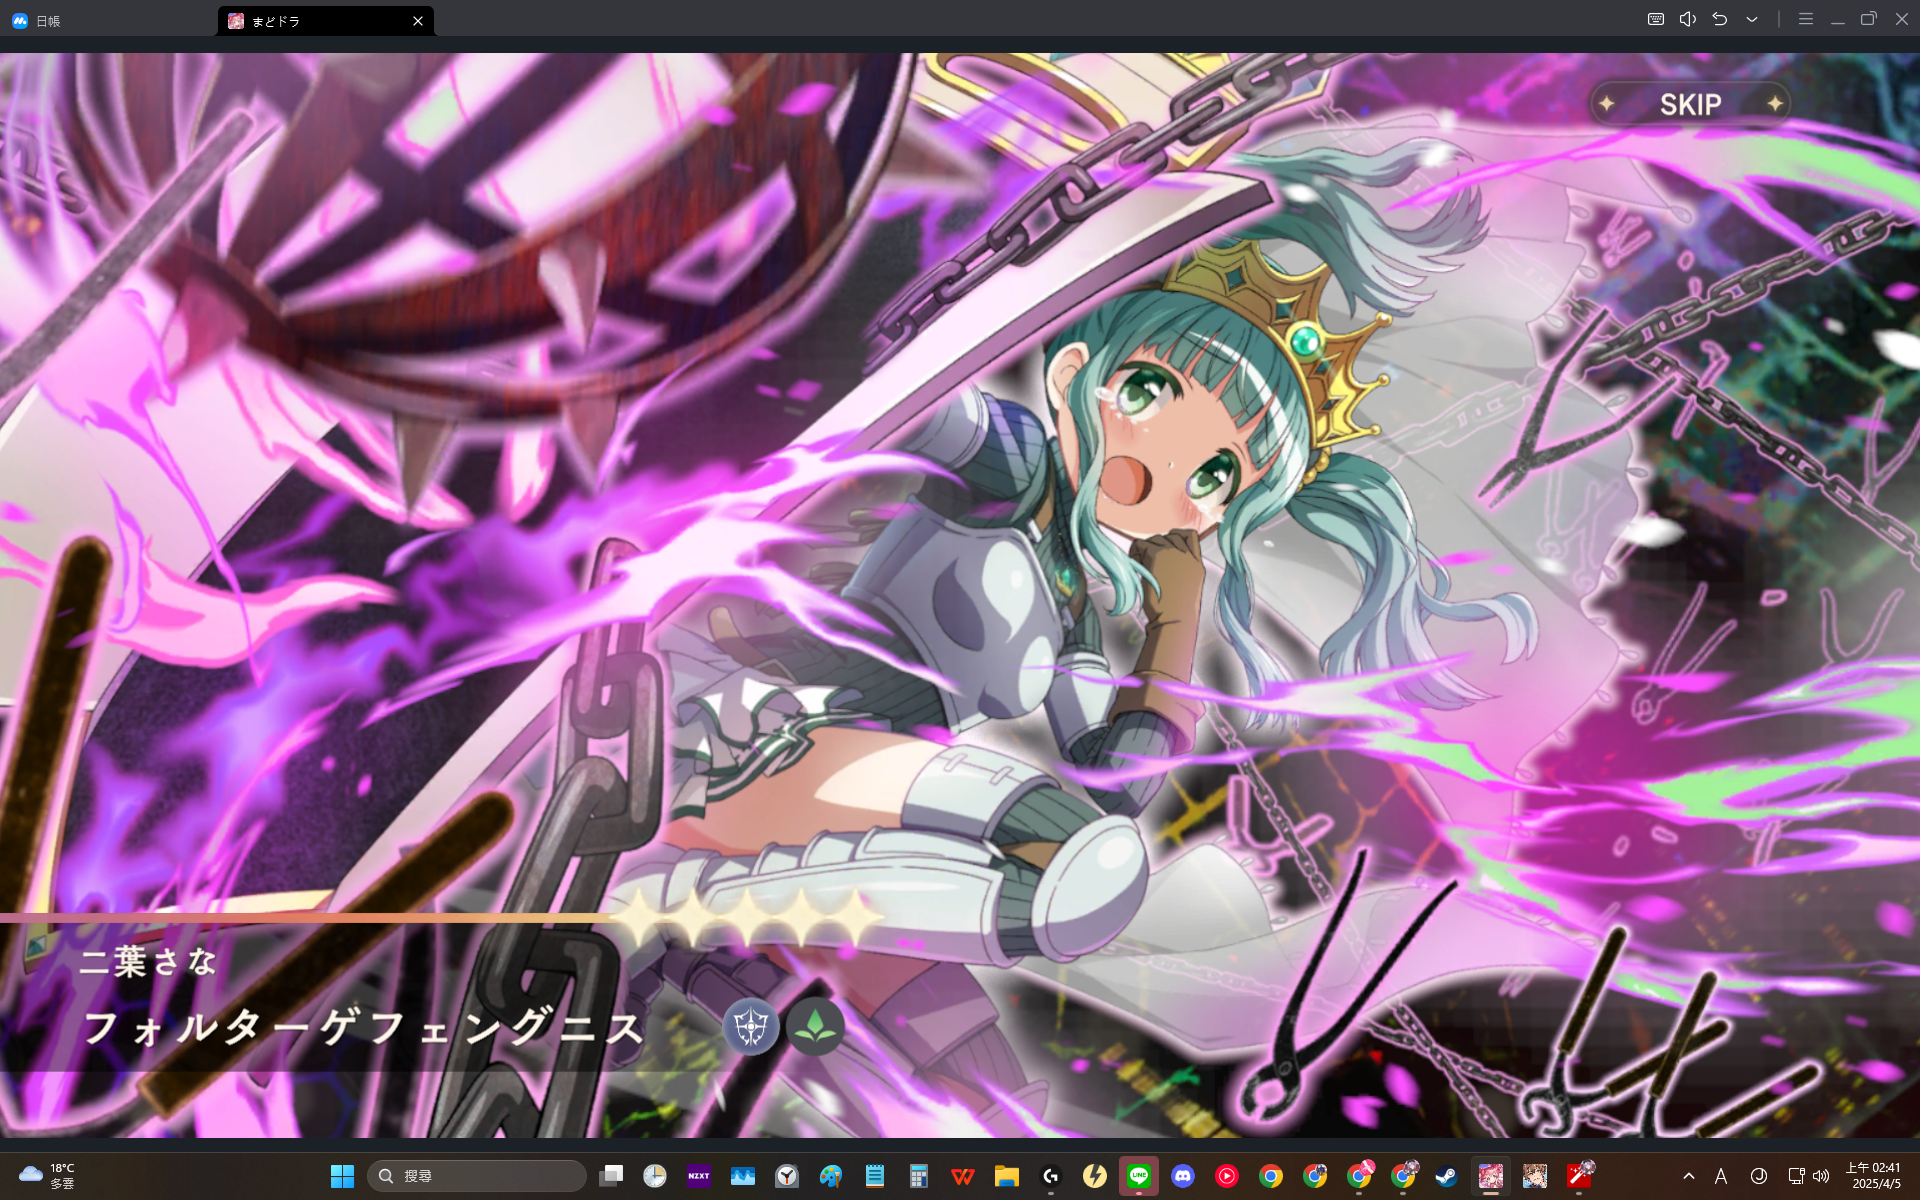Open YouTube Music from the taskbar
1920x1200 pixels.
pyautogui.click(x=1227, y=1176)
